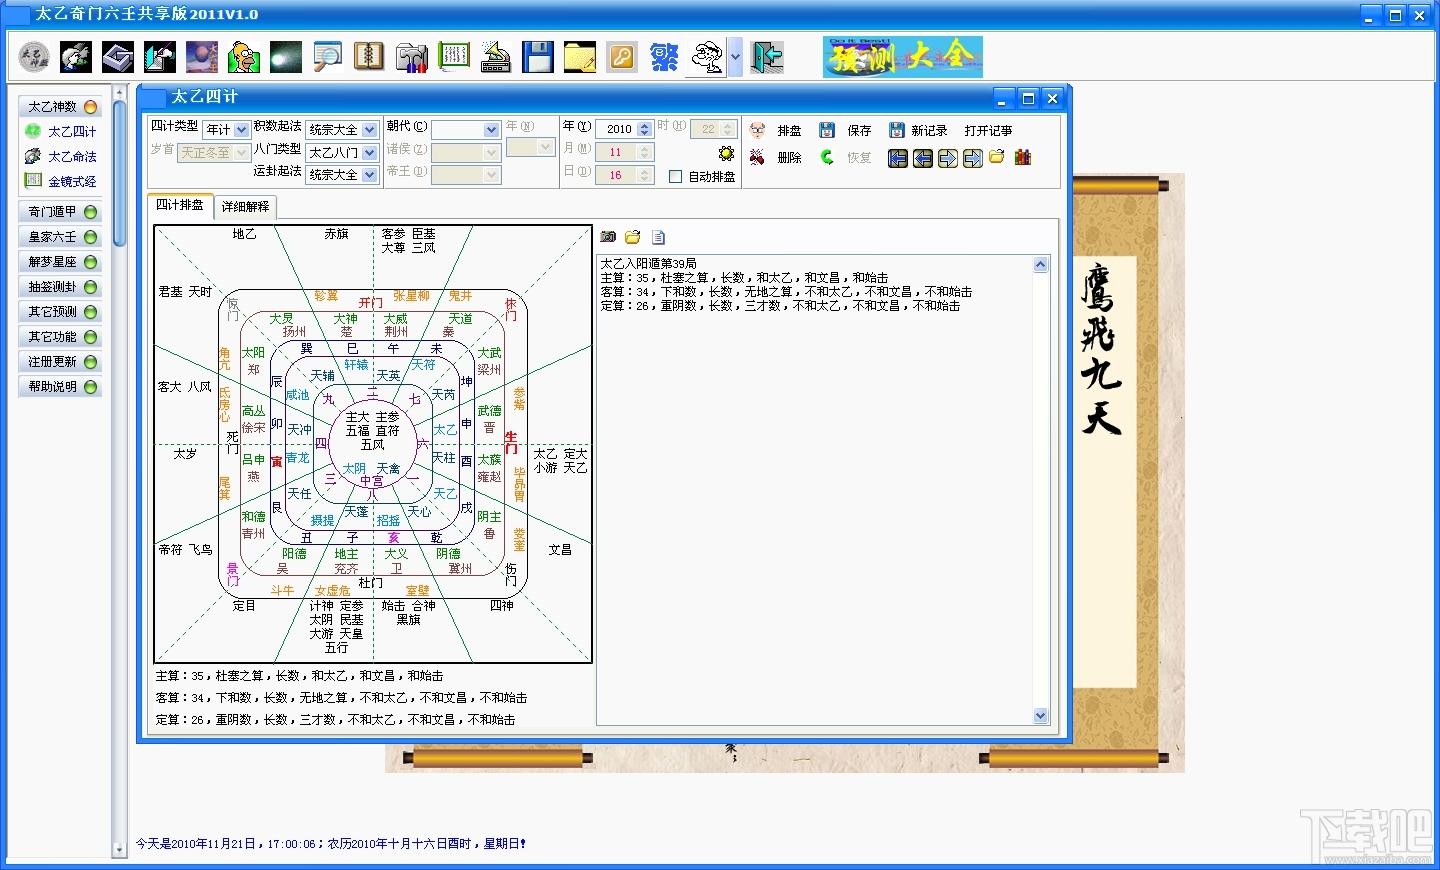Click the keyboard typing toolbar icon
The height and width of the screenshot is (870, 1440).
[x=495, y=57]
